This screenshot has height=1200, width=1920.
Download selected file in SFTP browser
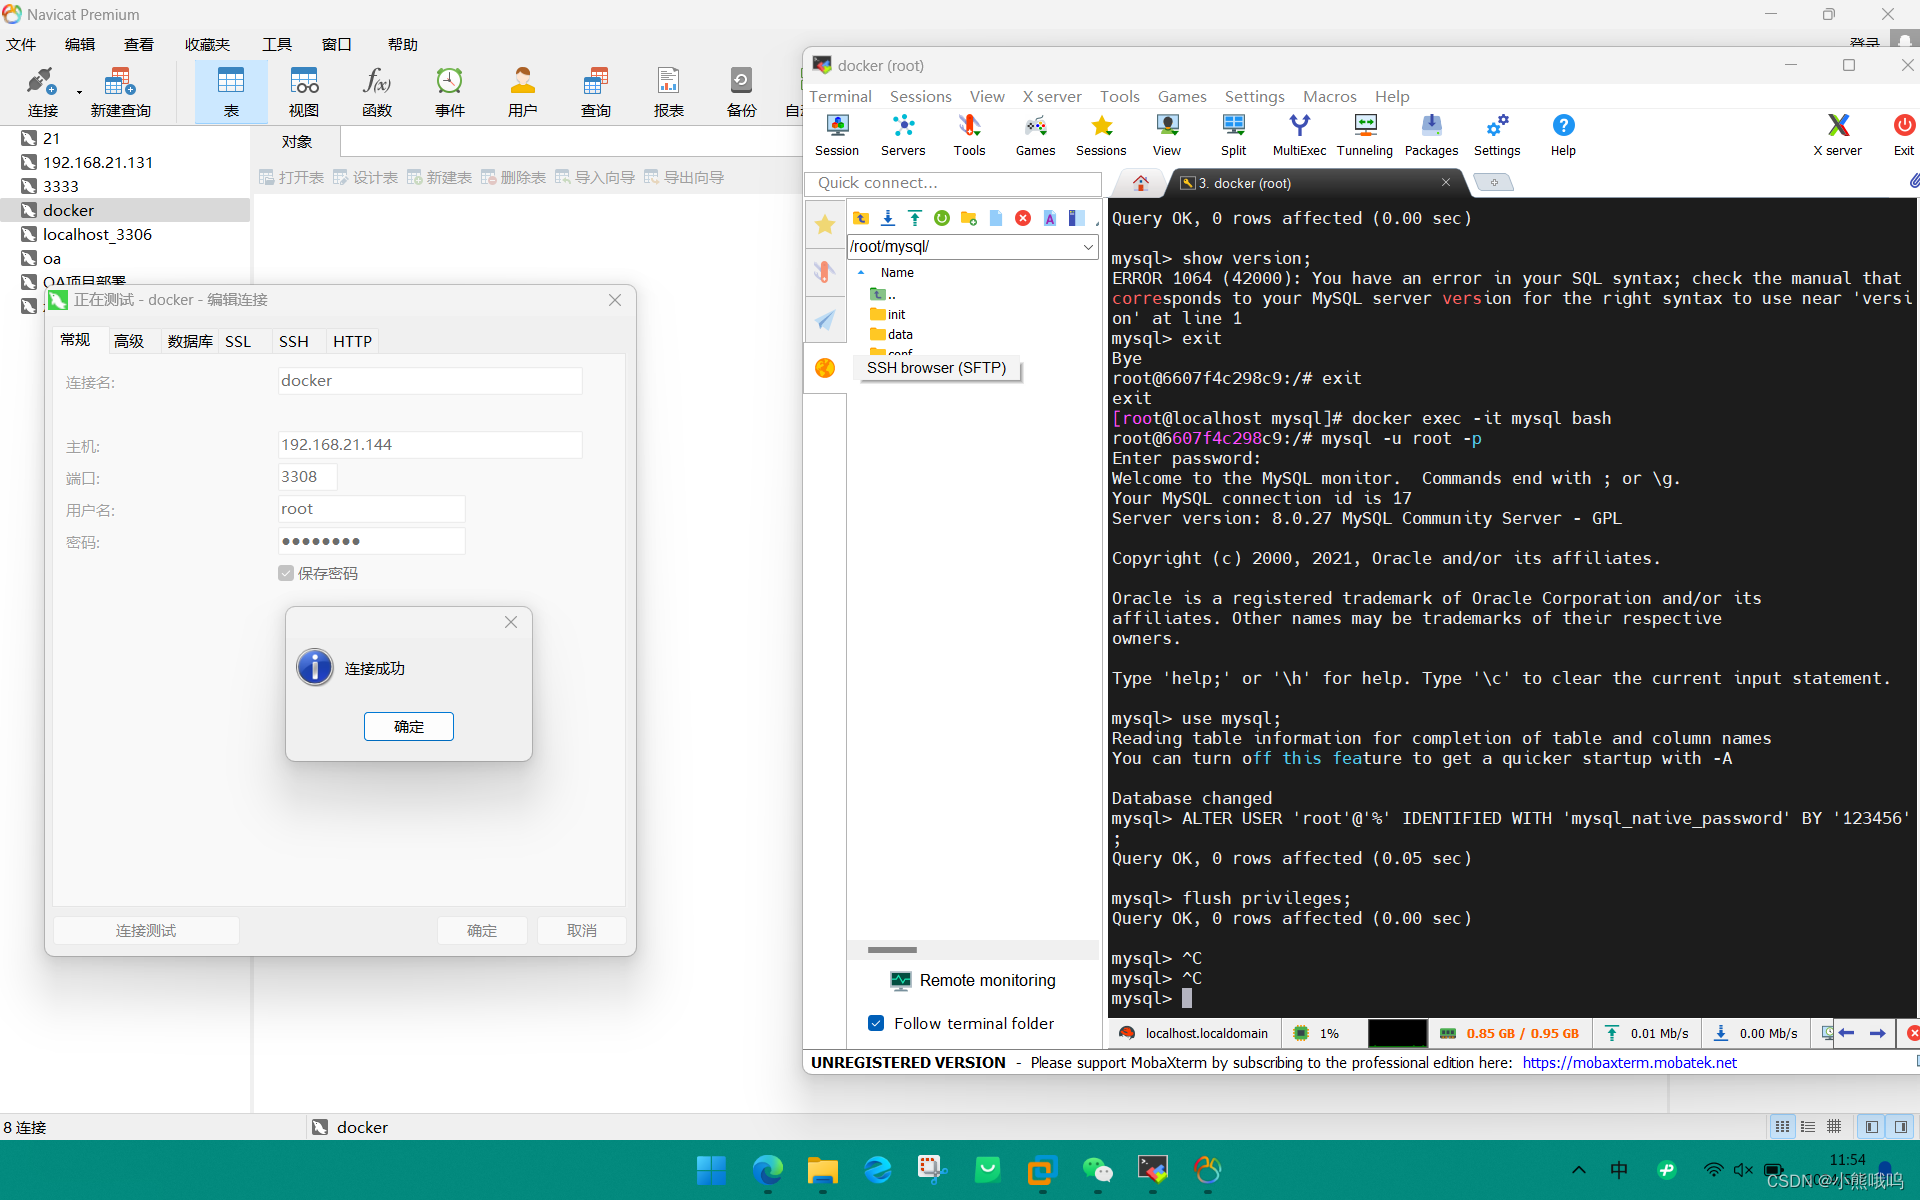887,218
